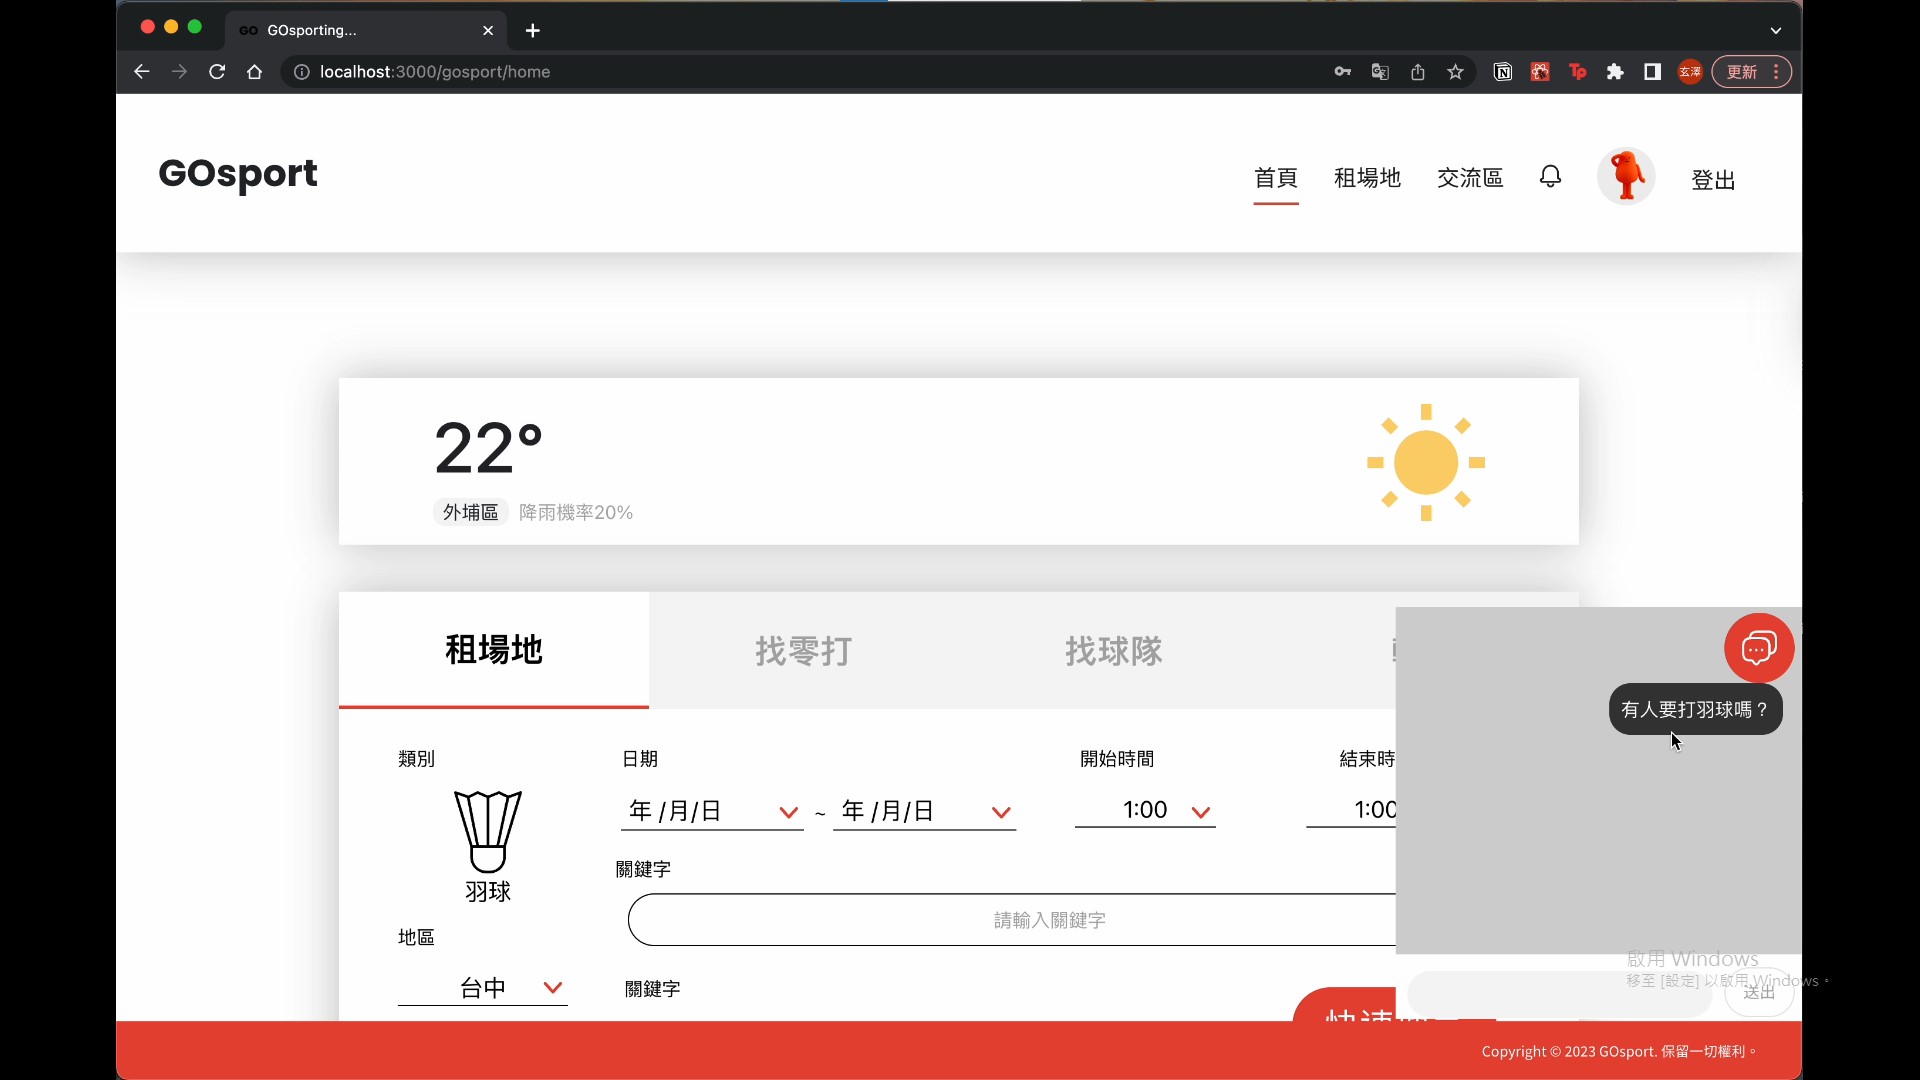Switch to the 找零打 tab
The width and height of the screenshot is (1920, 1080).
pos(803,651)
